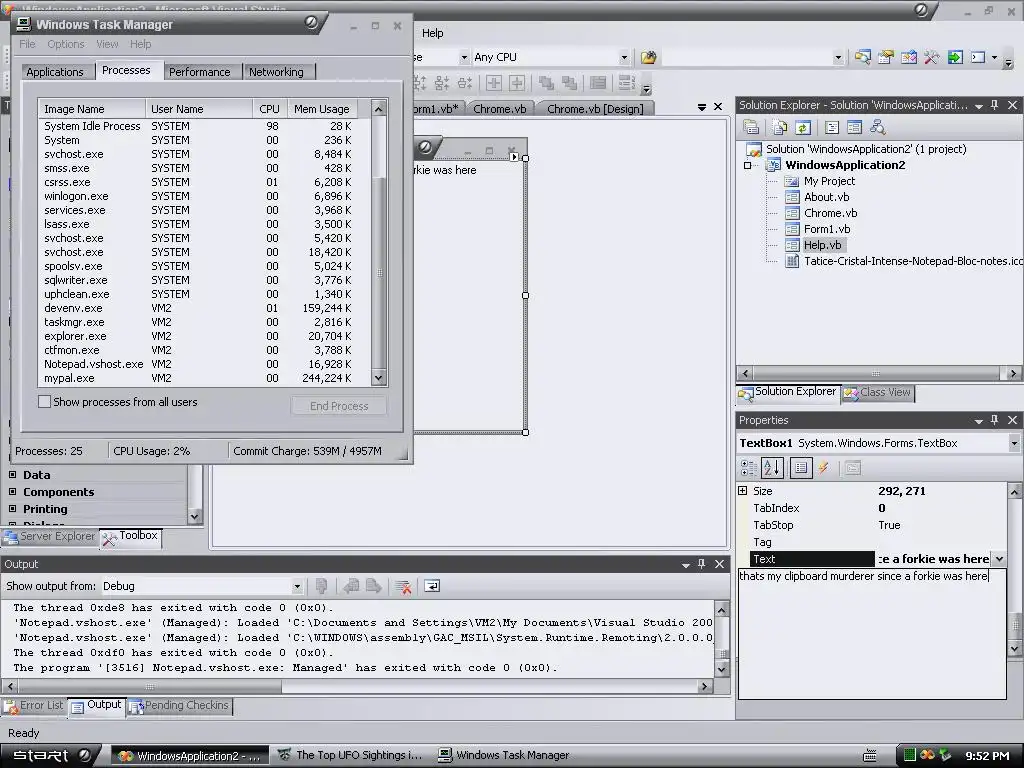The height and width of the screenshot is (768, 1024).
Task: Open Help menu in Visual Studio
Action: pyautogui.click(x=432, y=33)
